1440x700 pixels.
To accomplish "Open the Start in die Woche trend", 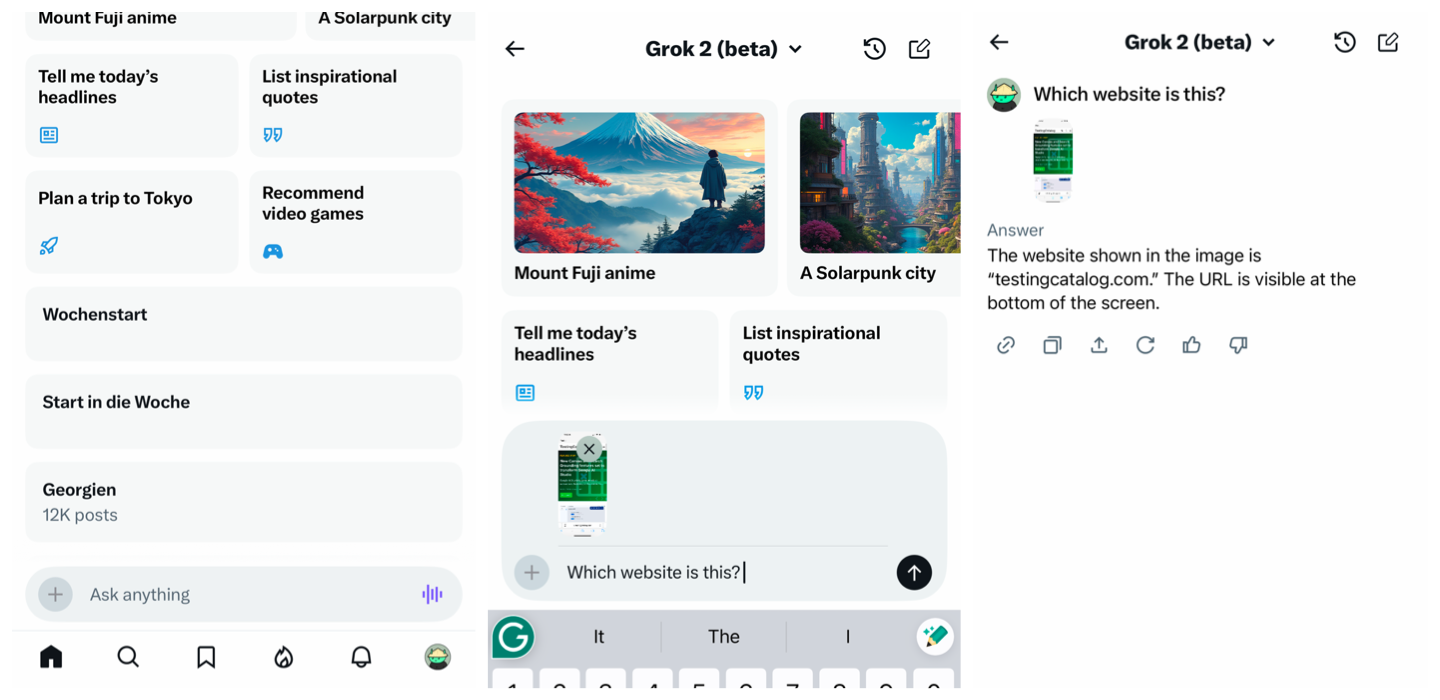I will click(x=244, y=411).
